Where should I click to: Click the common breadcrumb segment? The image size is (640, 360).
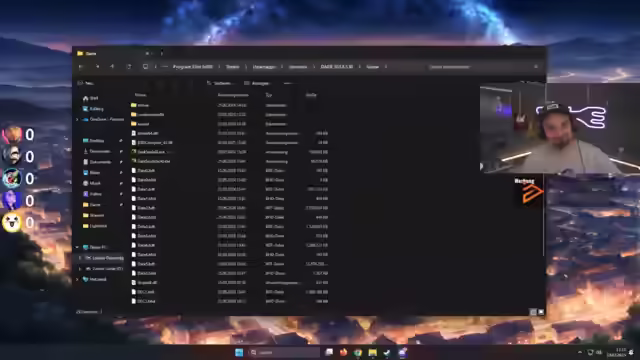coord(298,67)
